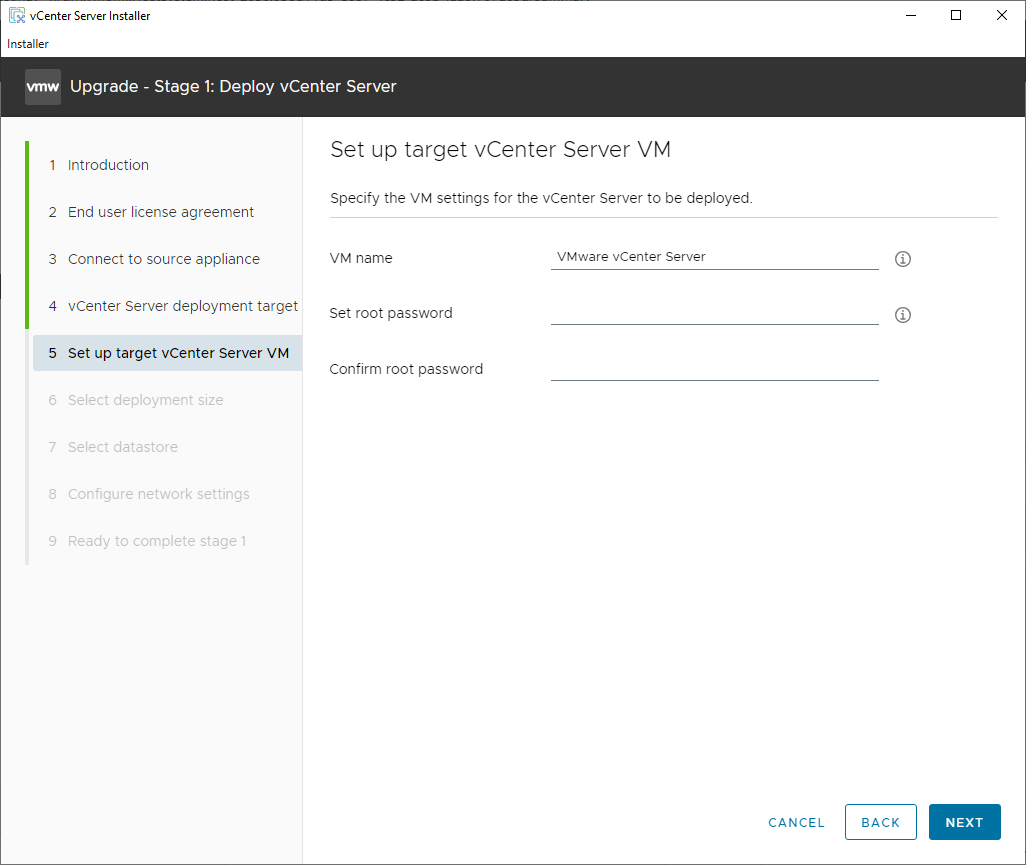Click Select deployment size step
Screen dimensions: 1026x865
point(145,400)
